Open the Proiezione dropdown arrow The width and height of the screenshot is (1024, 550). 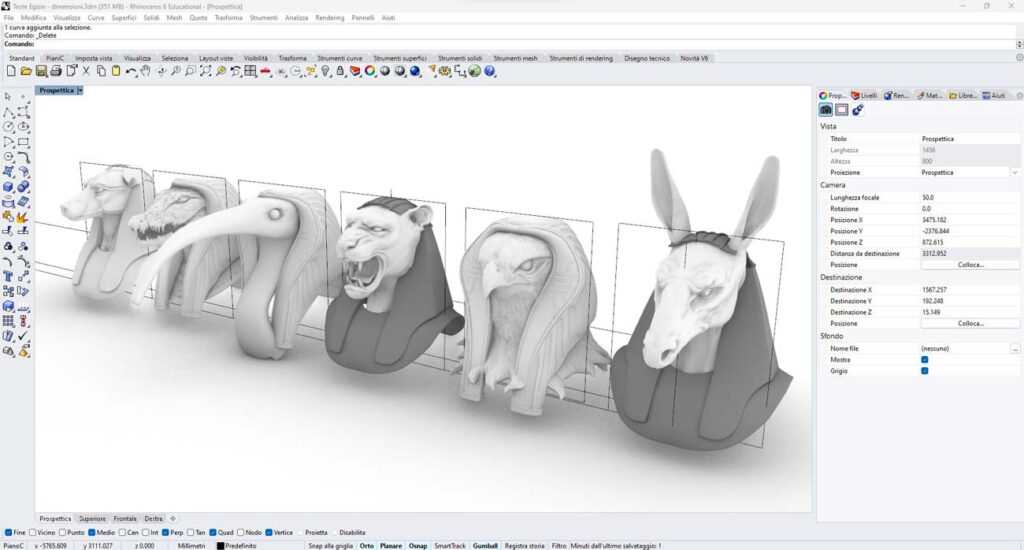[x=1015, y=172]
